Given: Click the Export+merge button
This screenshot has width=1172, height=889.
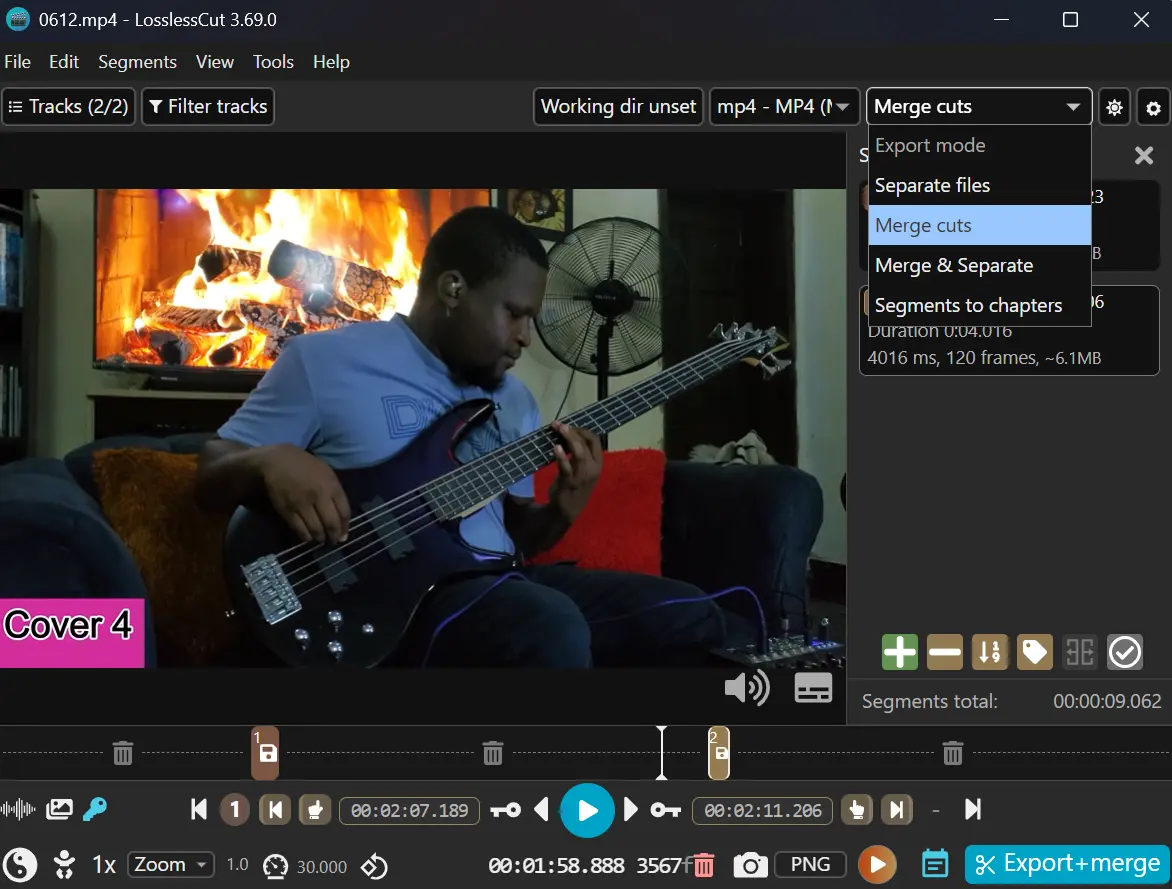Looking at the screenshot, I should [x=1067, y=864].
